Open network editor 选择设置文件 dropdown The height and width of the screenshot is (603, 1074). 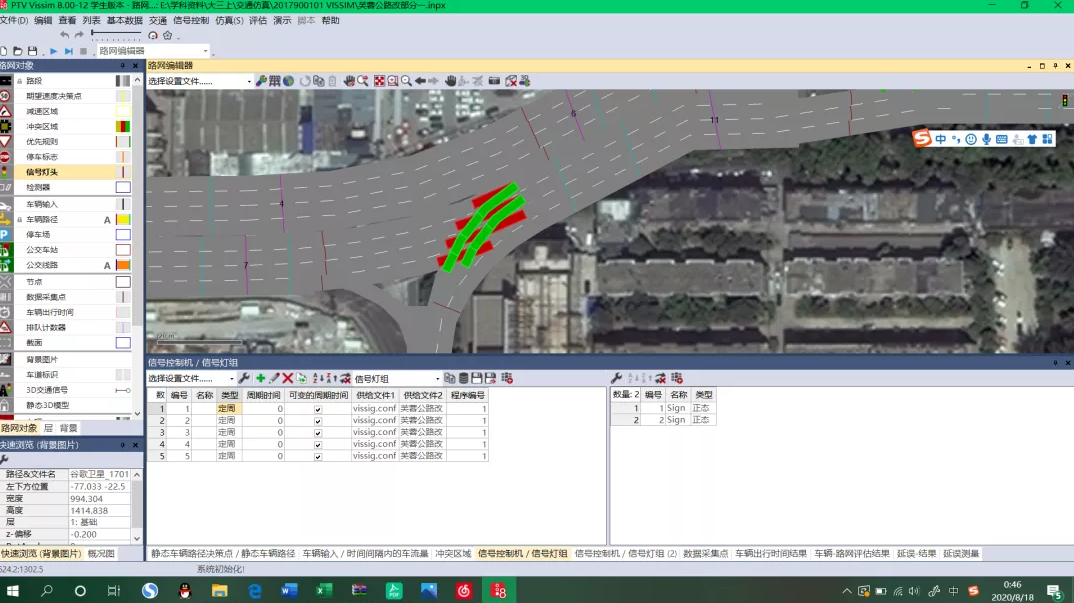click(249, 81)
